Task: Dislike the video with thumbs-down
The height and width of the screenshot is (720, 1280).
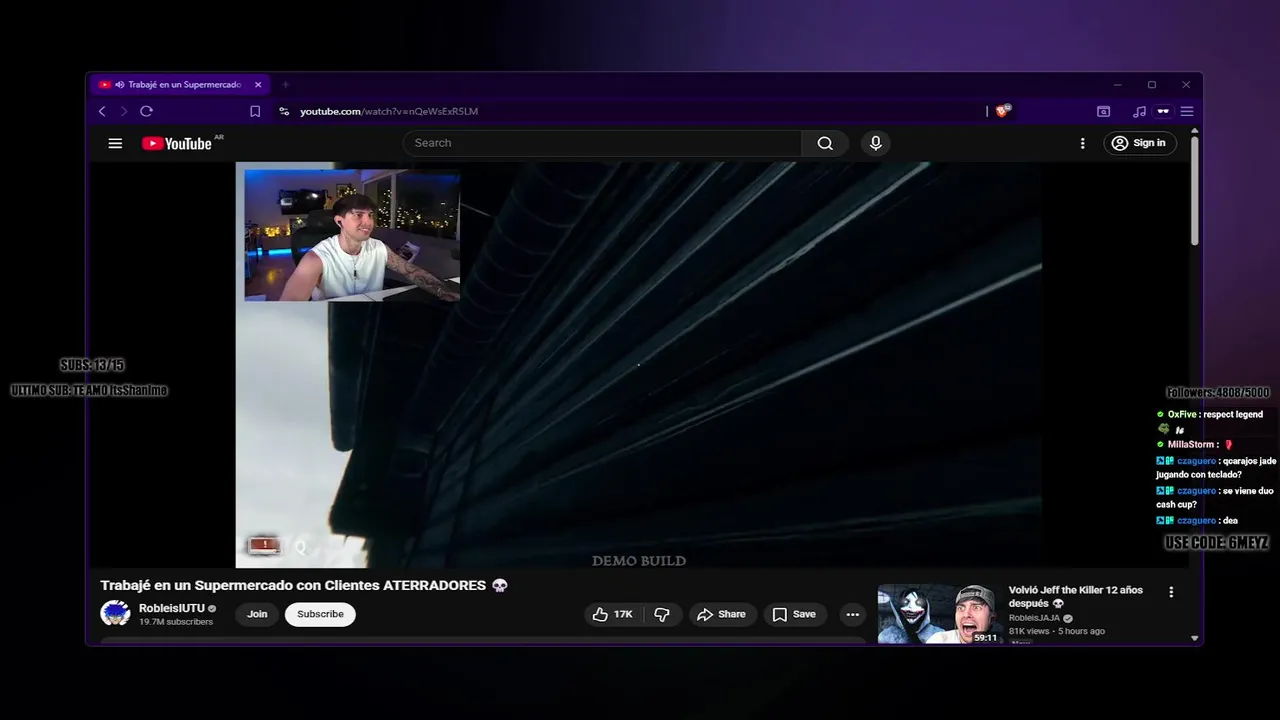Action: pos(662,614)
